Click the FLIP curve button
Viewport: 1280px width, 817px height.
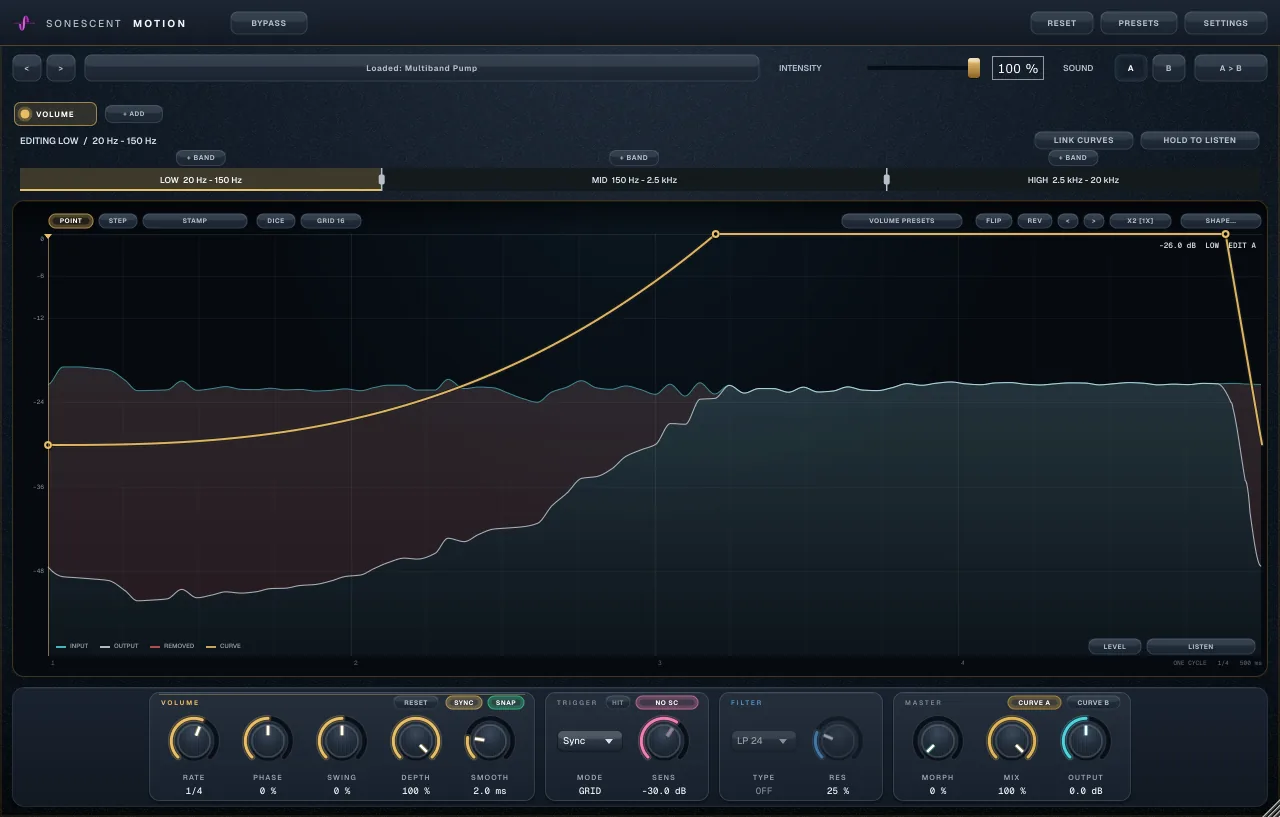pos(994,221)
